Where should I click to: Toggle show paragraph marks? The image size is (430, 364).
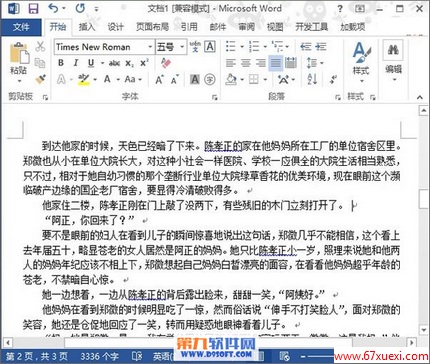(333, 79)
